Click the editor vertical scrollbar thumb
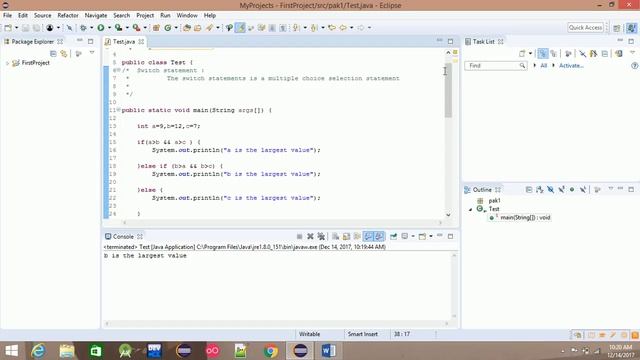 point(448,90)
